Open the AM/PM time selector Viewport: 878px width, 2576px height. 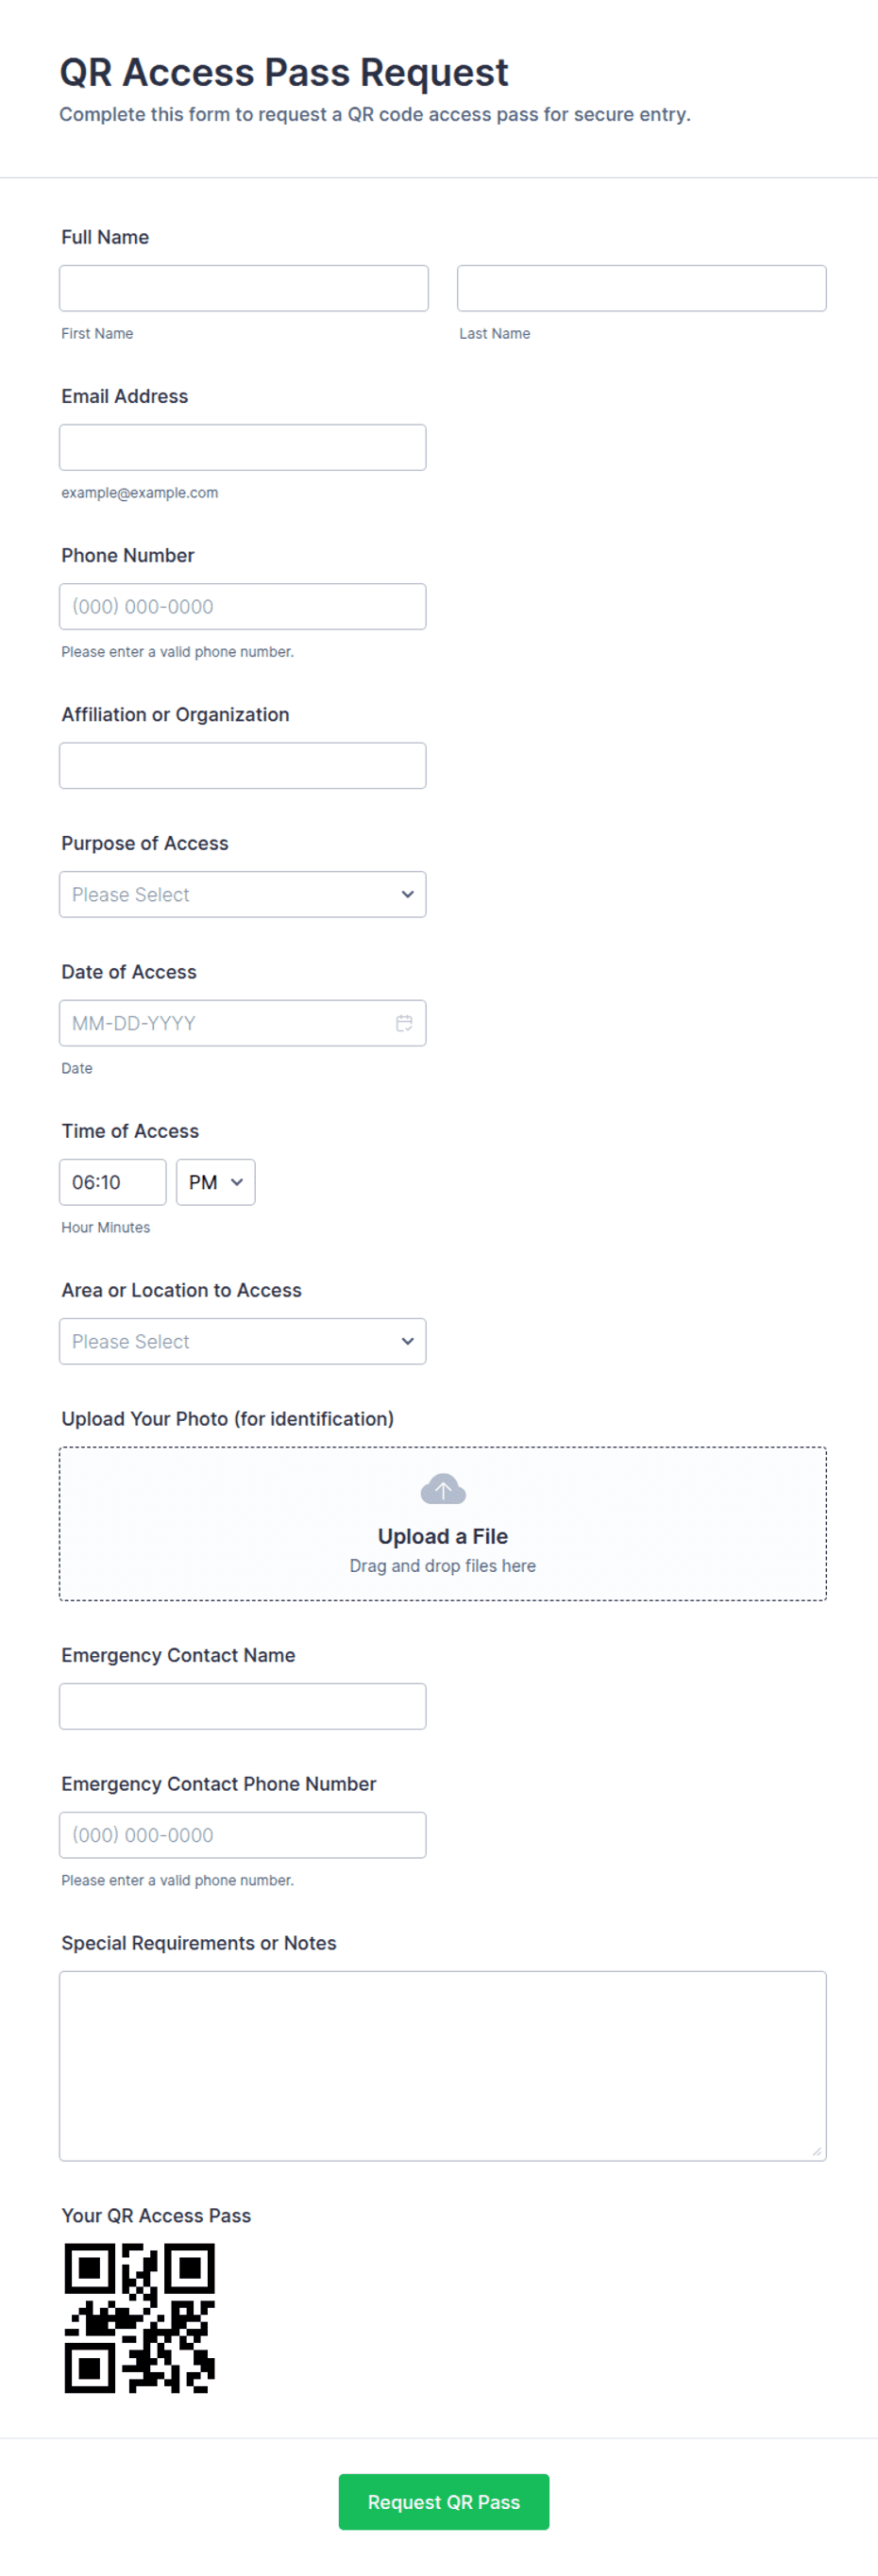tap(216, 1182)
